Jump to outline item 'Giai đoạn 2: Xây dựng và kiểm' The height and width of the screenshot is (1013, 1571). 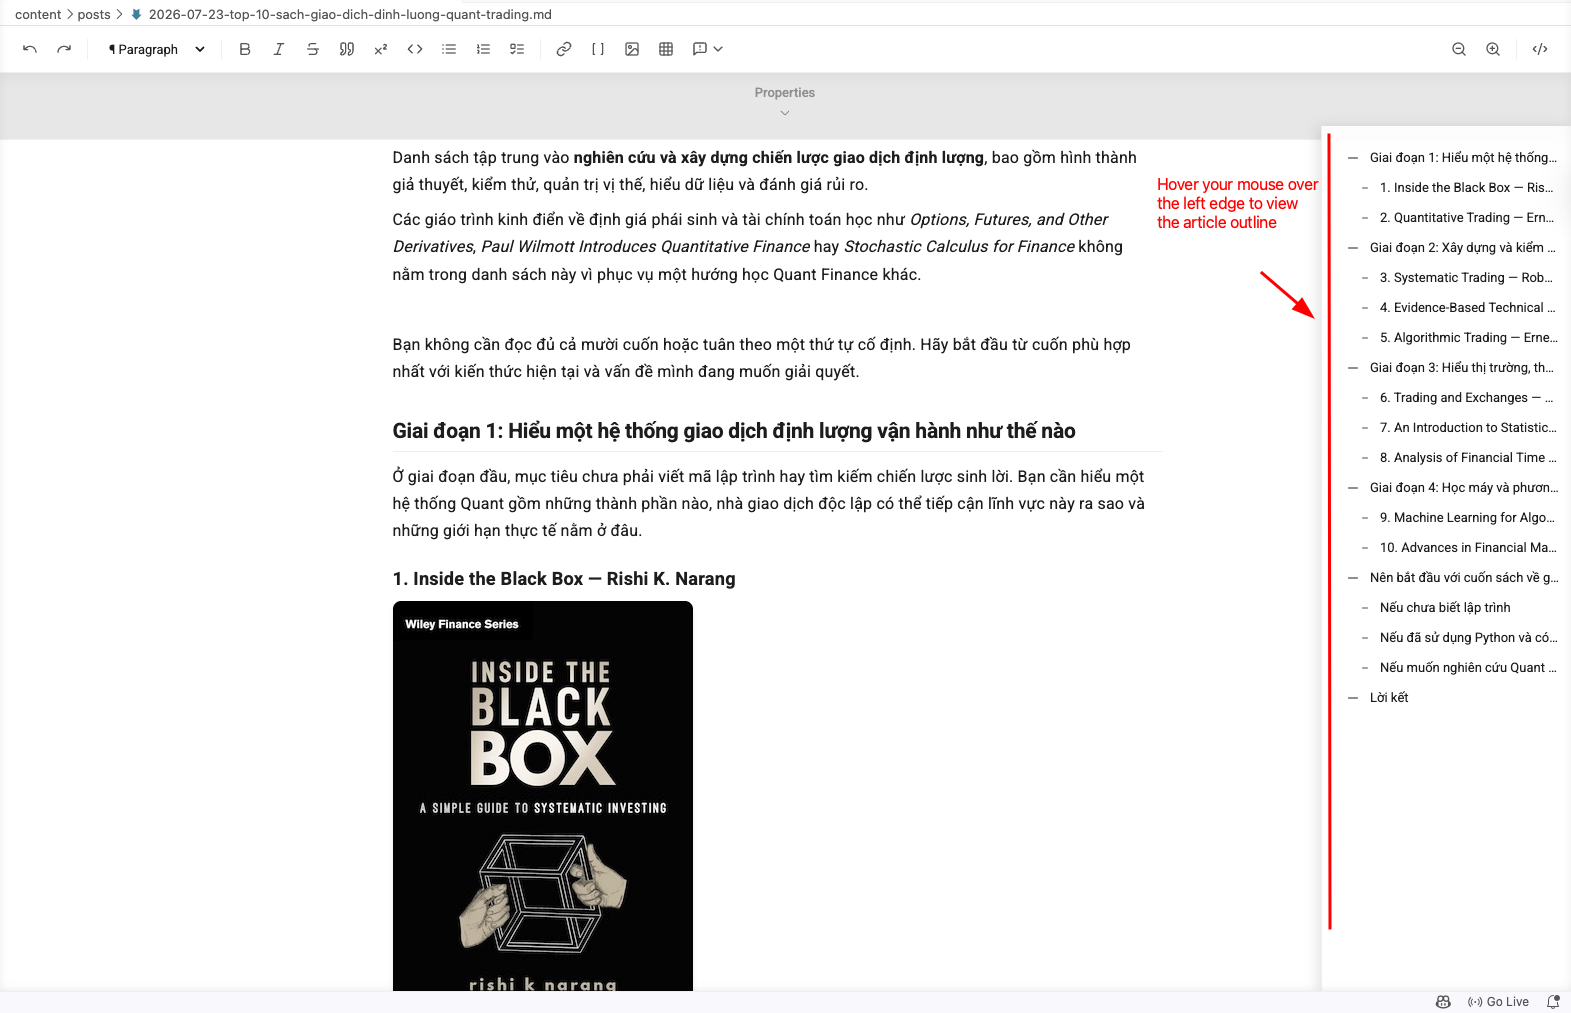[x=1463, y=247]
